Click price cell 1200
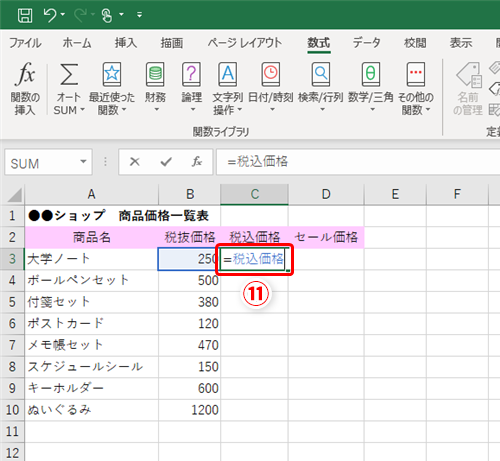The height and width of the screenshot is (461, 500). click(190, 410)
